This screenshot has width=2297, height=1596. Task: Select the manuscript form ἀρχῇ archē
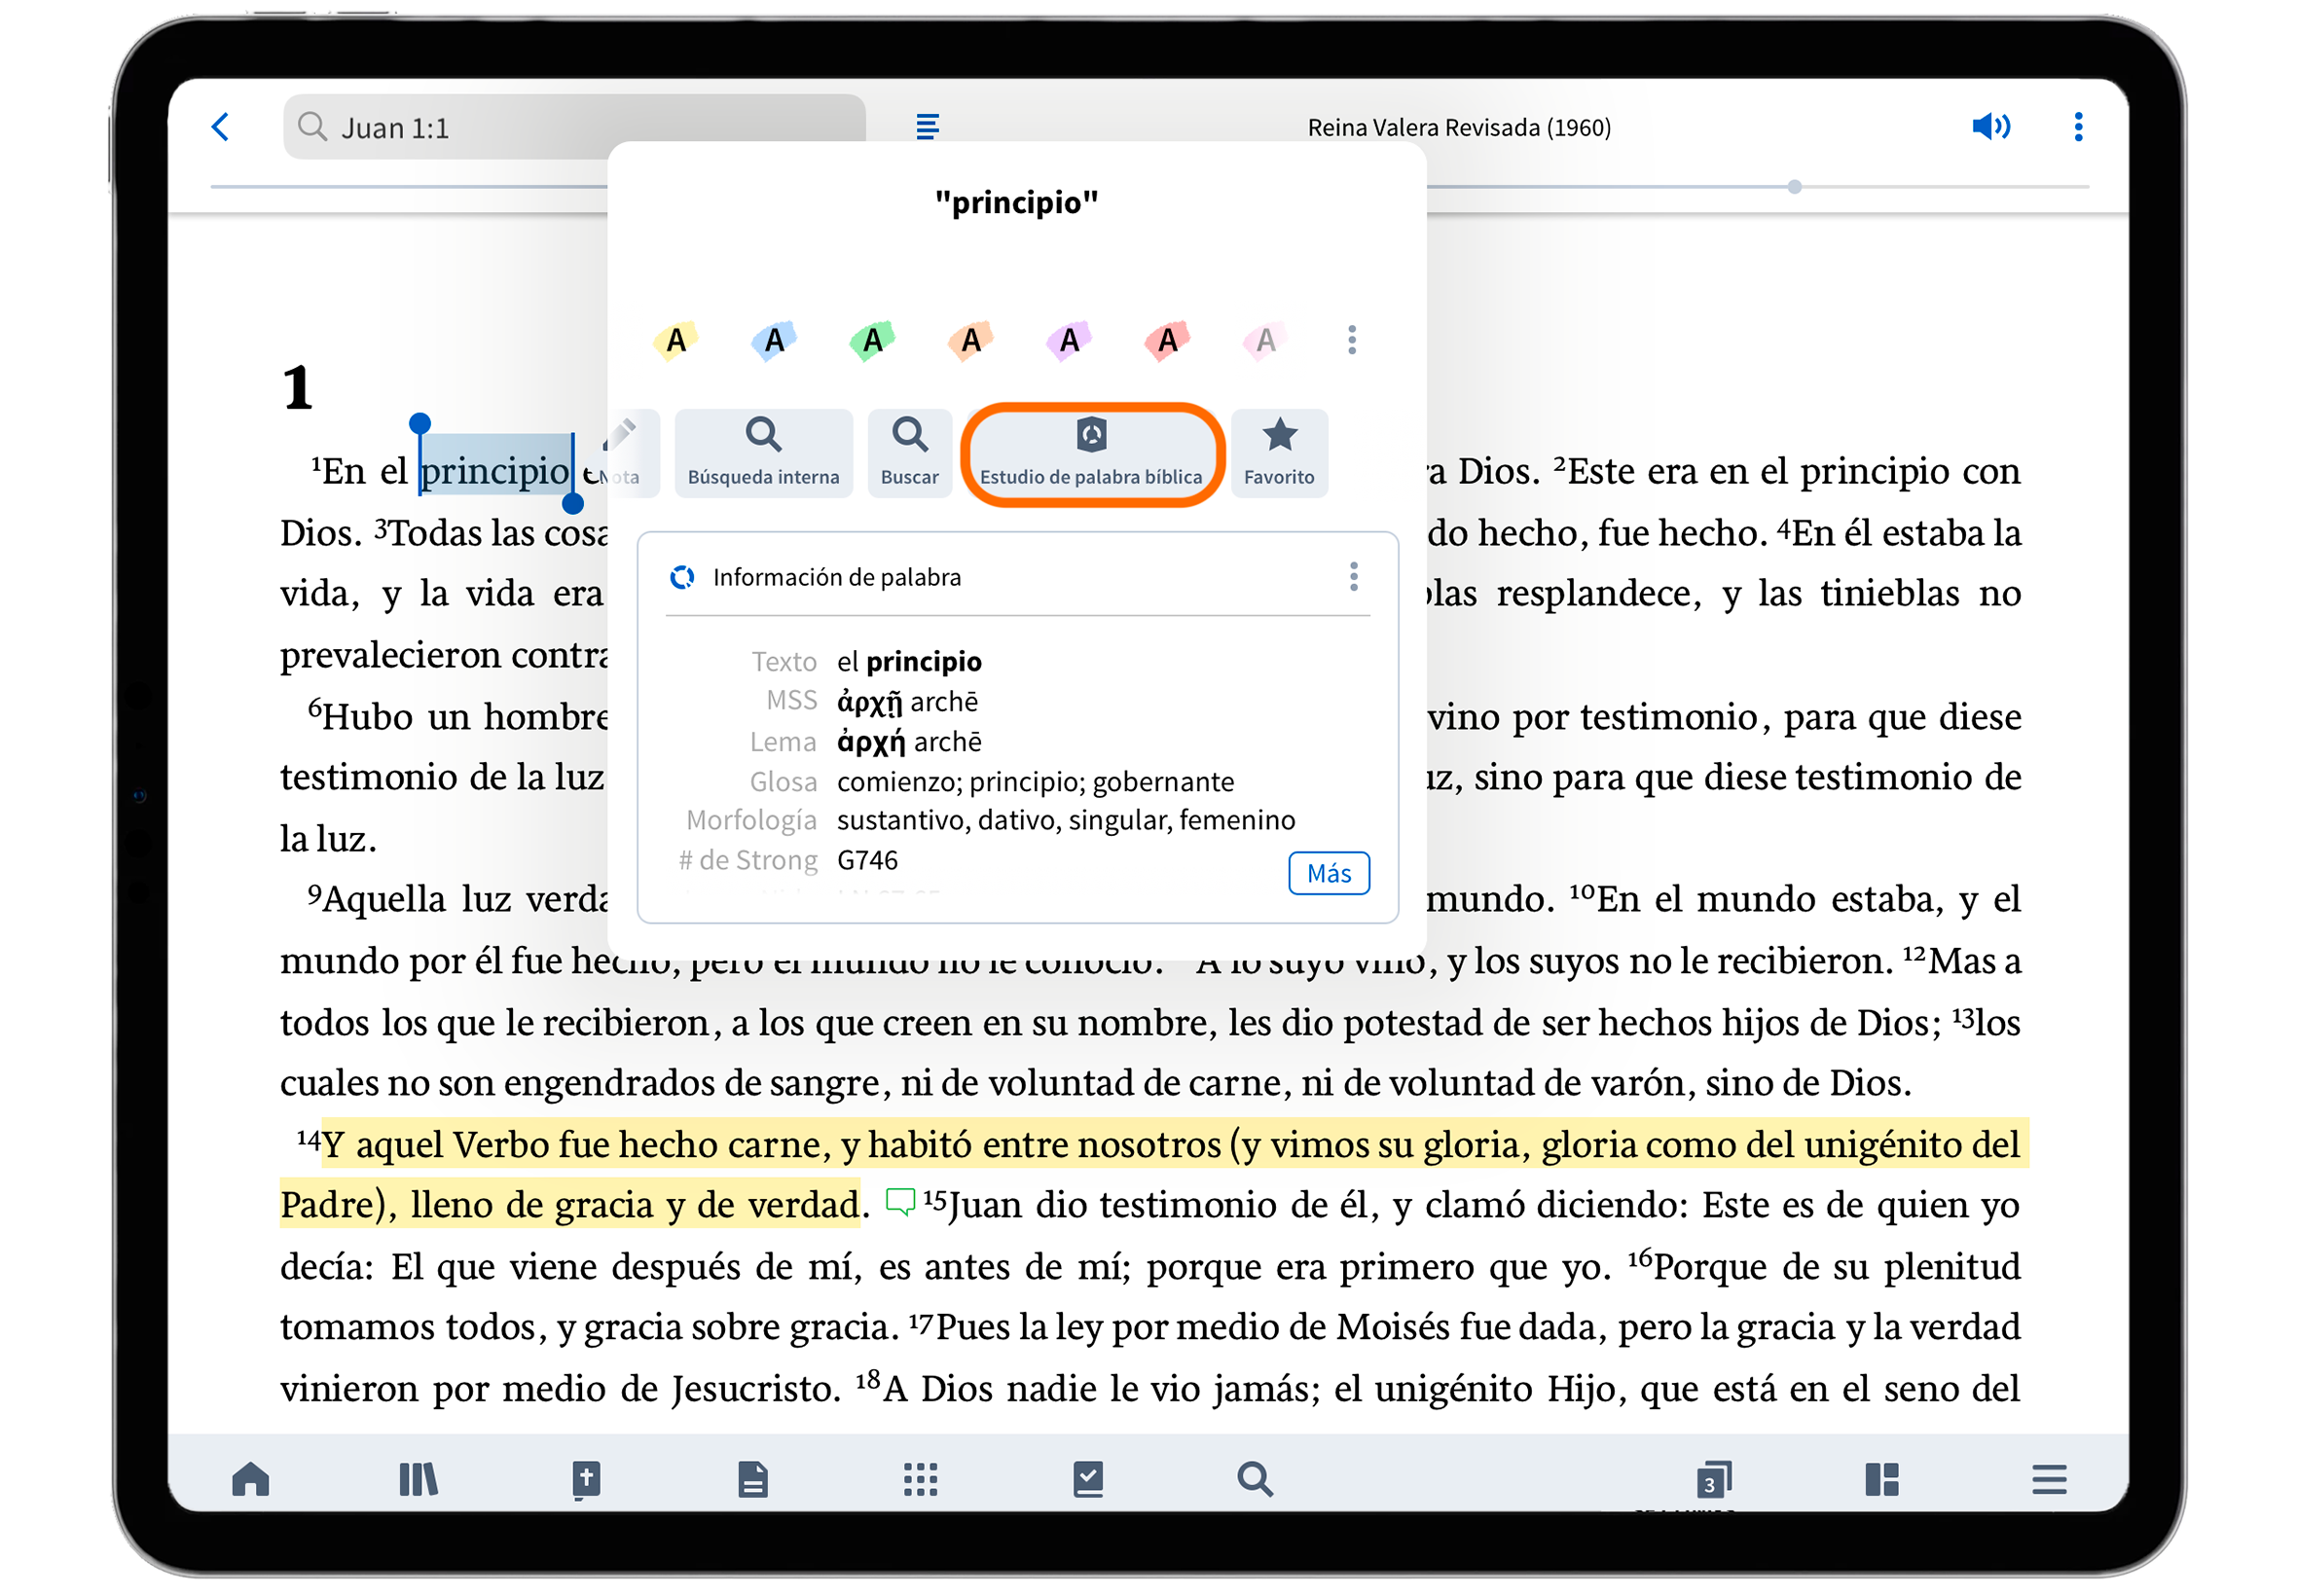coord(906,702)
